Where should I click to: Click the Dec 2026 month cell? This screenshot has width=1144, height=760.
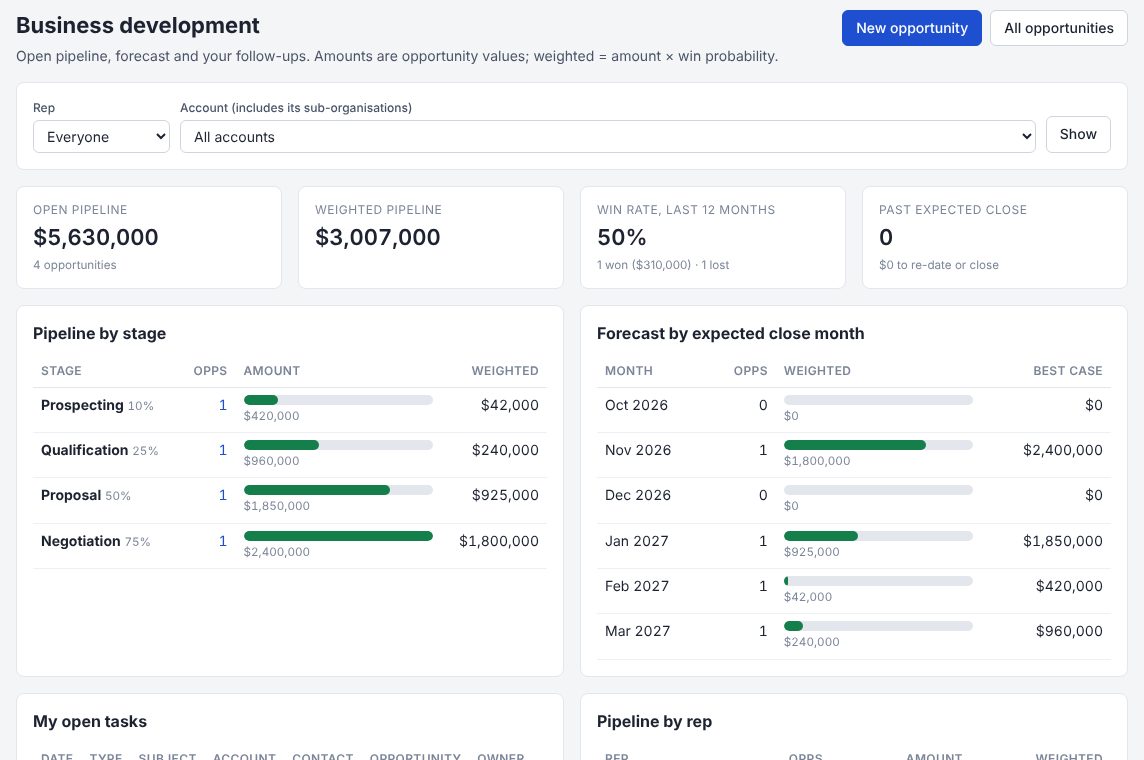point(638,495)
